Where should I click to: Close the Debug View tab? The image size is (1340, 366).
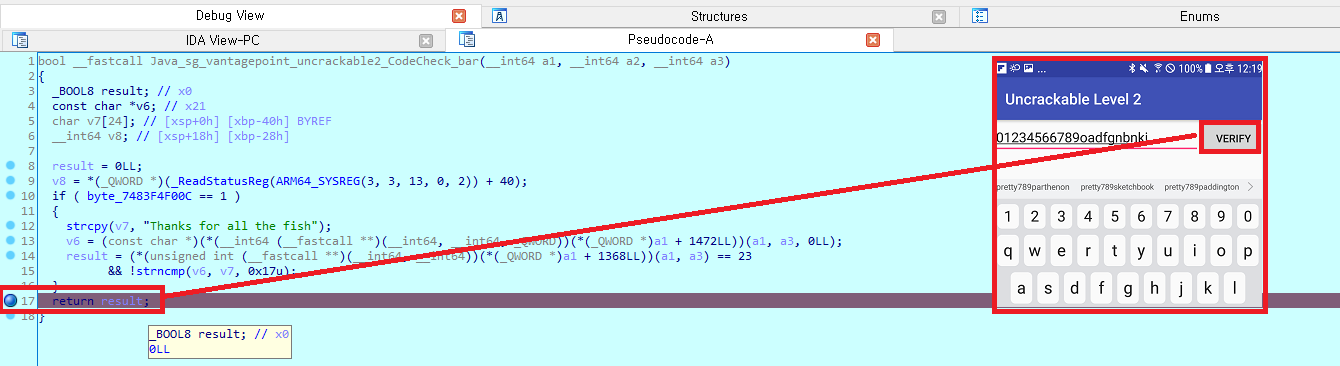(x=459, y=16)
